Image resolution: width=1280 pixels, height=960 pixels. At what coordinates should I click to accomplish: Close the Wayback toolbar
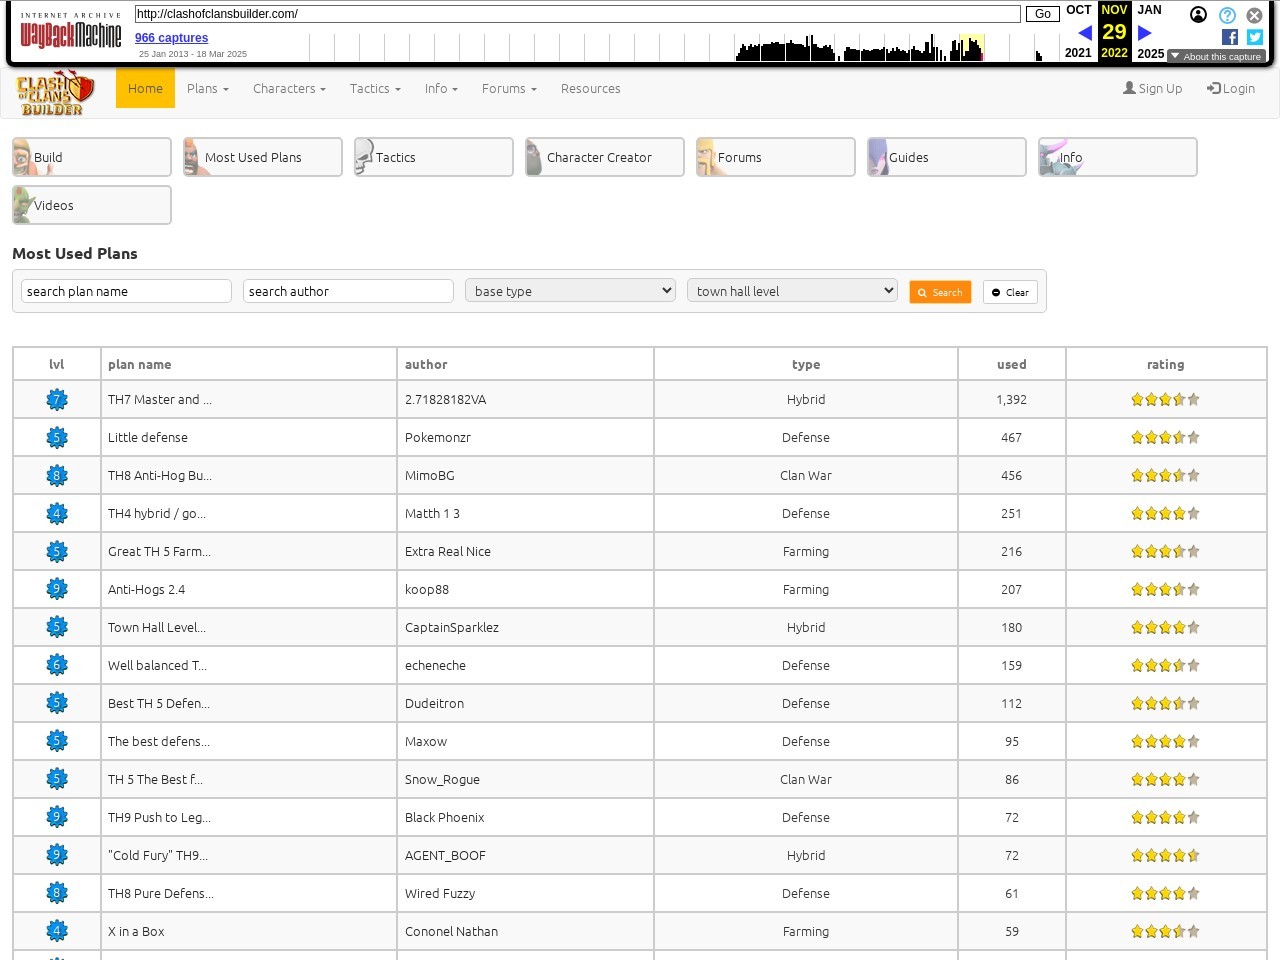click(x=1254, y=15)
